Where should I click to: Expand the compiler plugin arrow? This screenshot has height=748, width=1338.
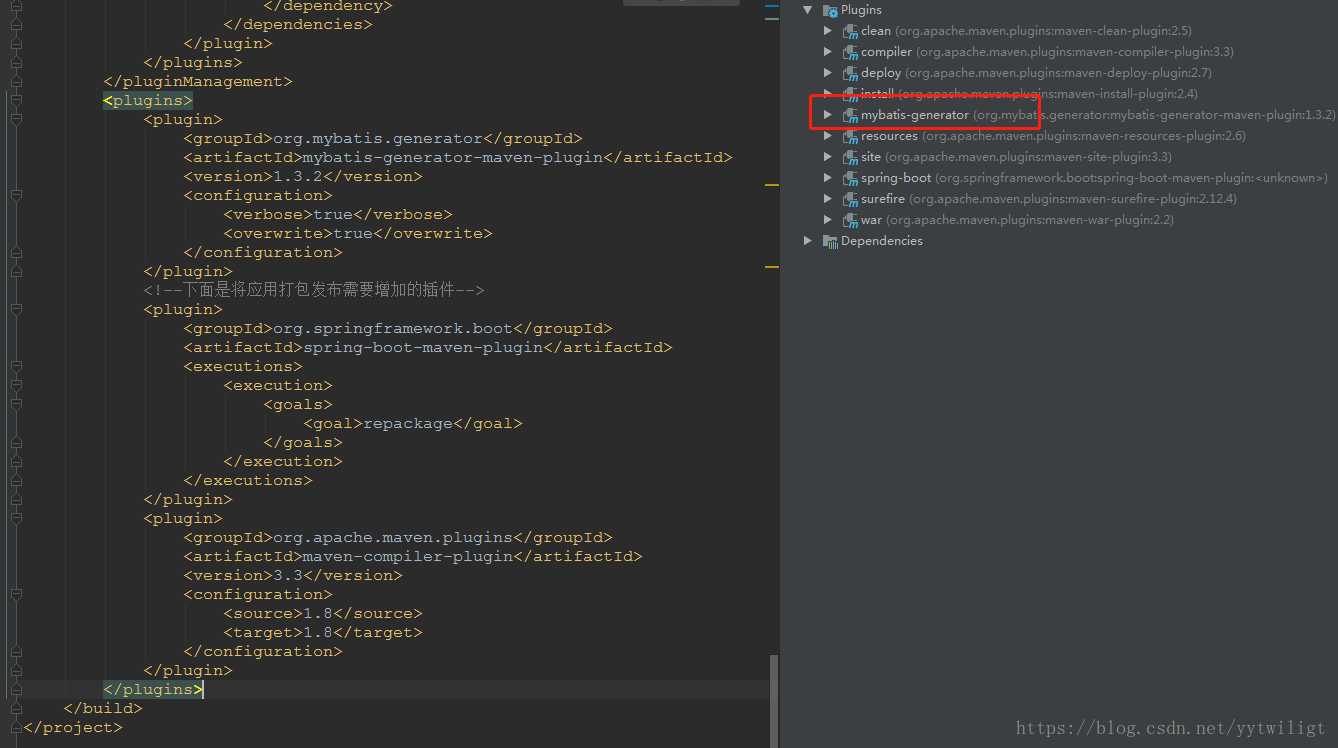pos(827,52)
